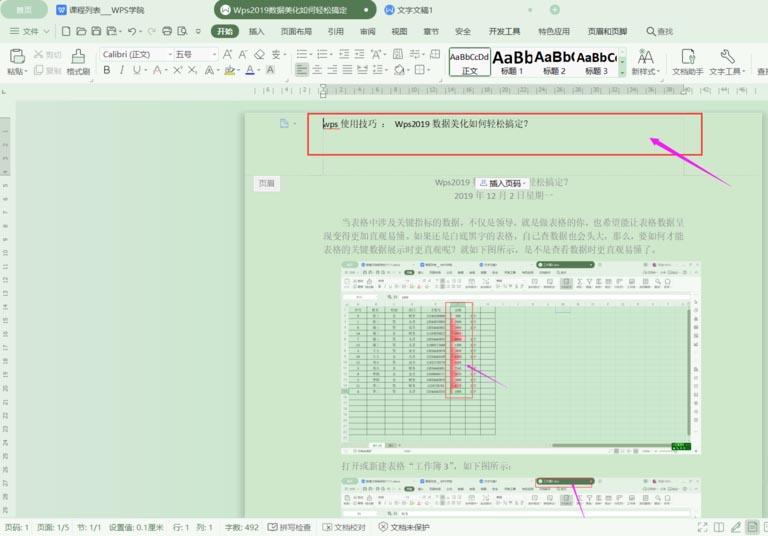Toggle bold formatting

coord(106,71)
